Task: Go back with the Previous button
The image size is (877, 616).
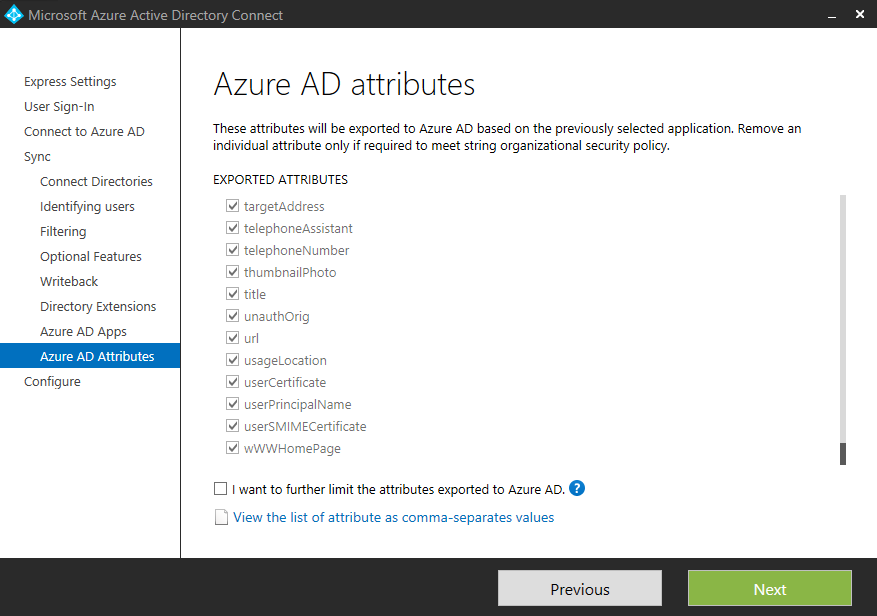Action: [580, 589]
